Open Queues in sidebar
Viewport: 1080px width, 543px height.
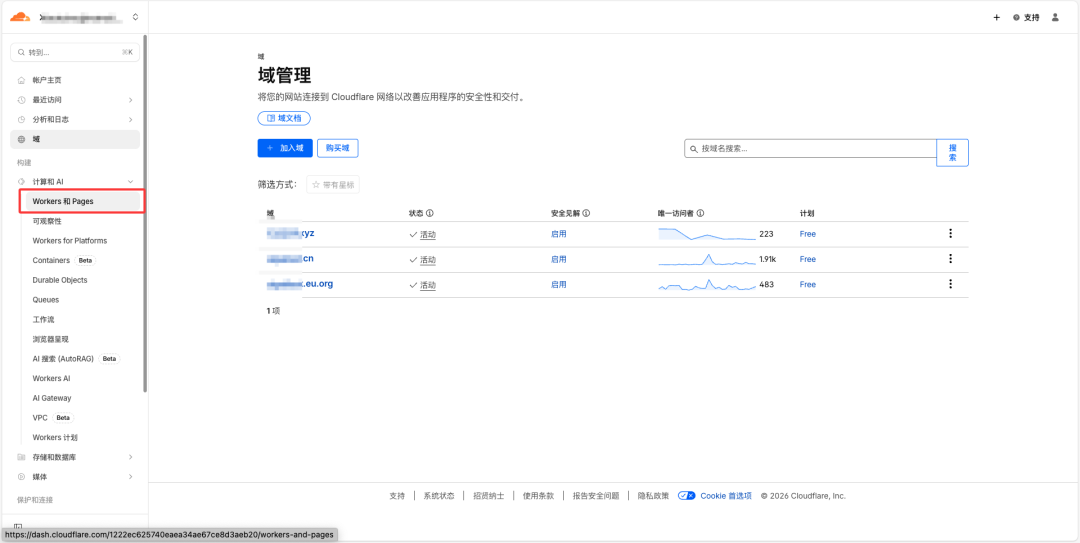pos(45,300)
